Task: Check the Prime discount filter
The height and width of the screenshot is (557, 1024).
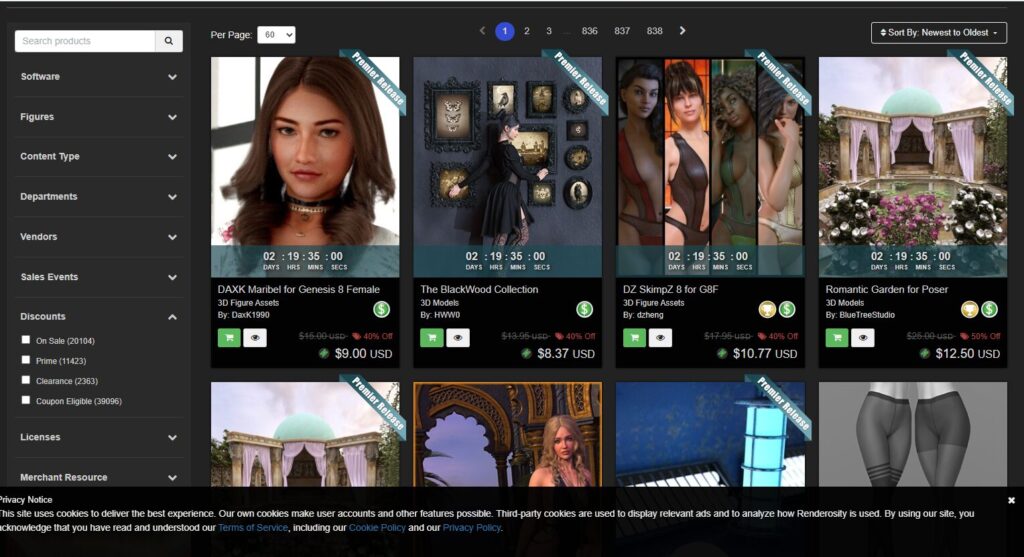Action: tap(25, 360)
